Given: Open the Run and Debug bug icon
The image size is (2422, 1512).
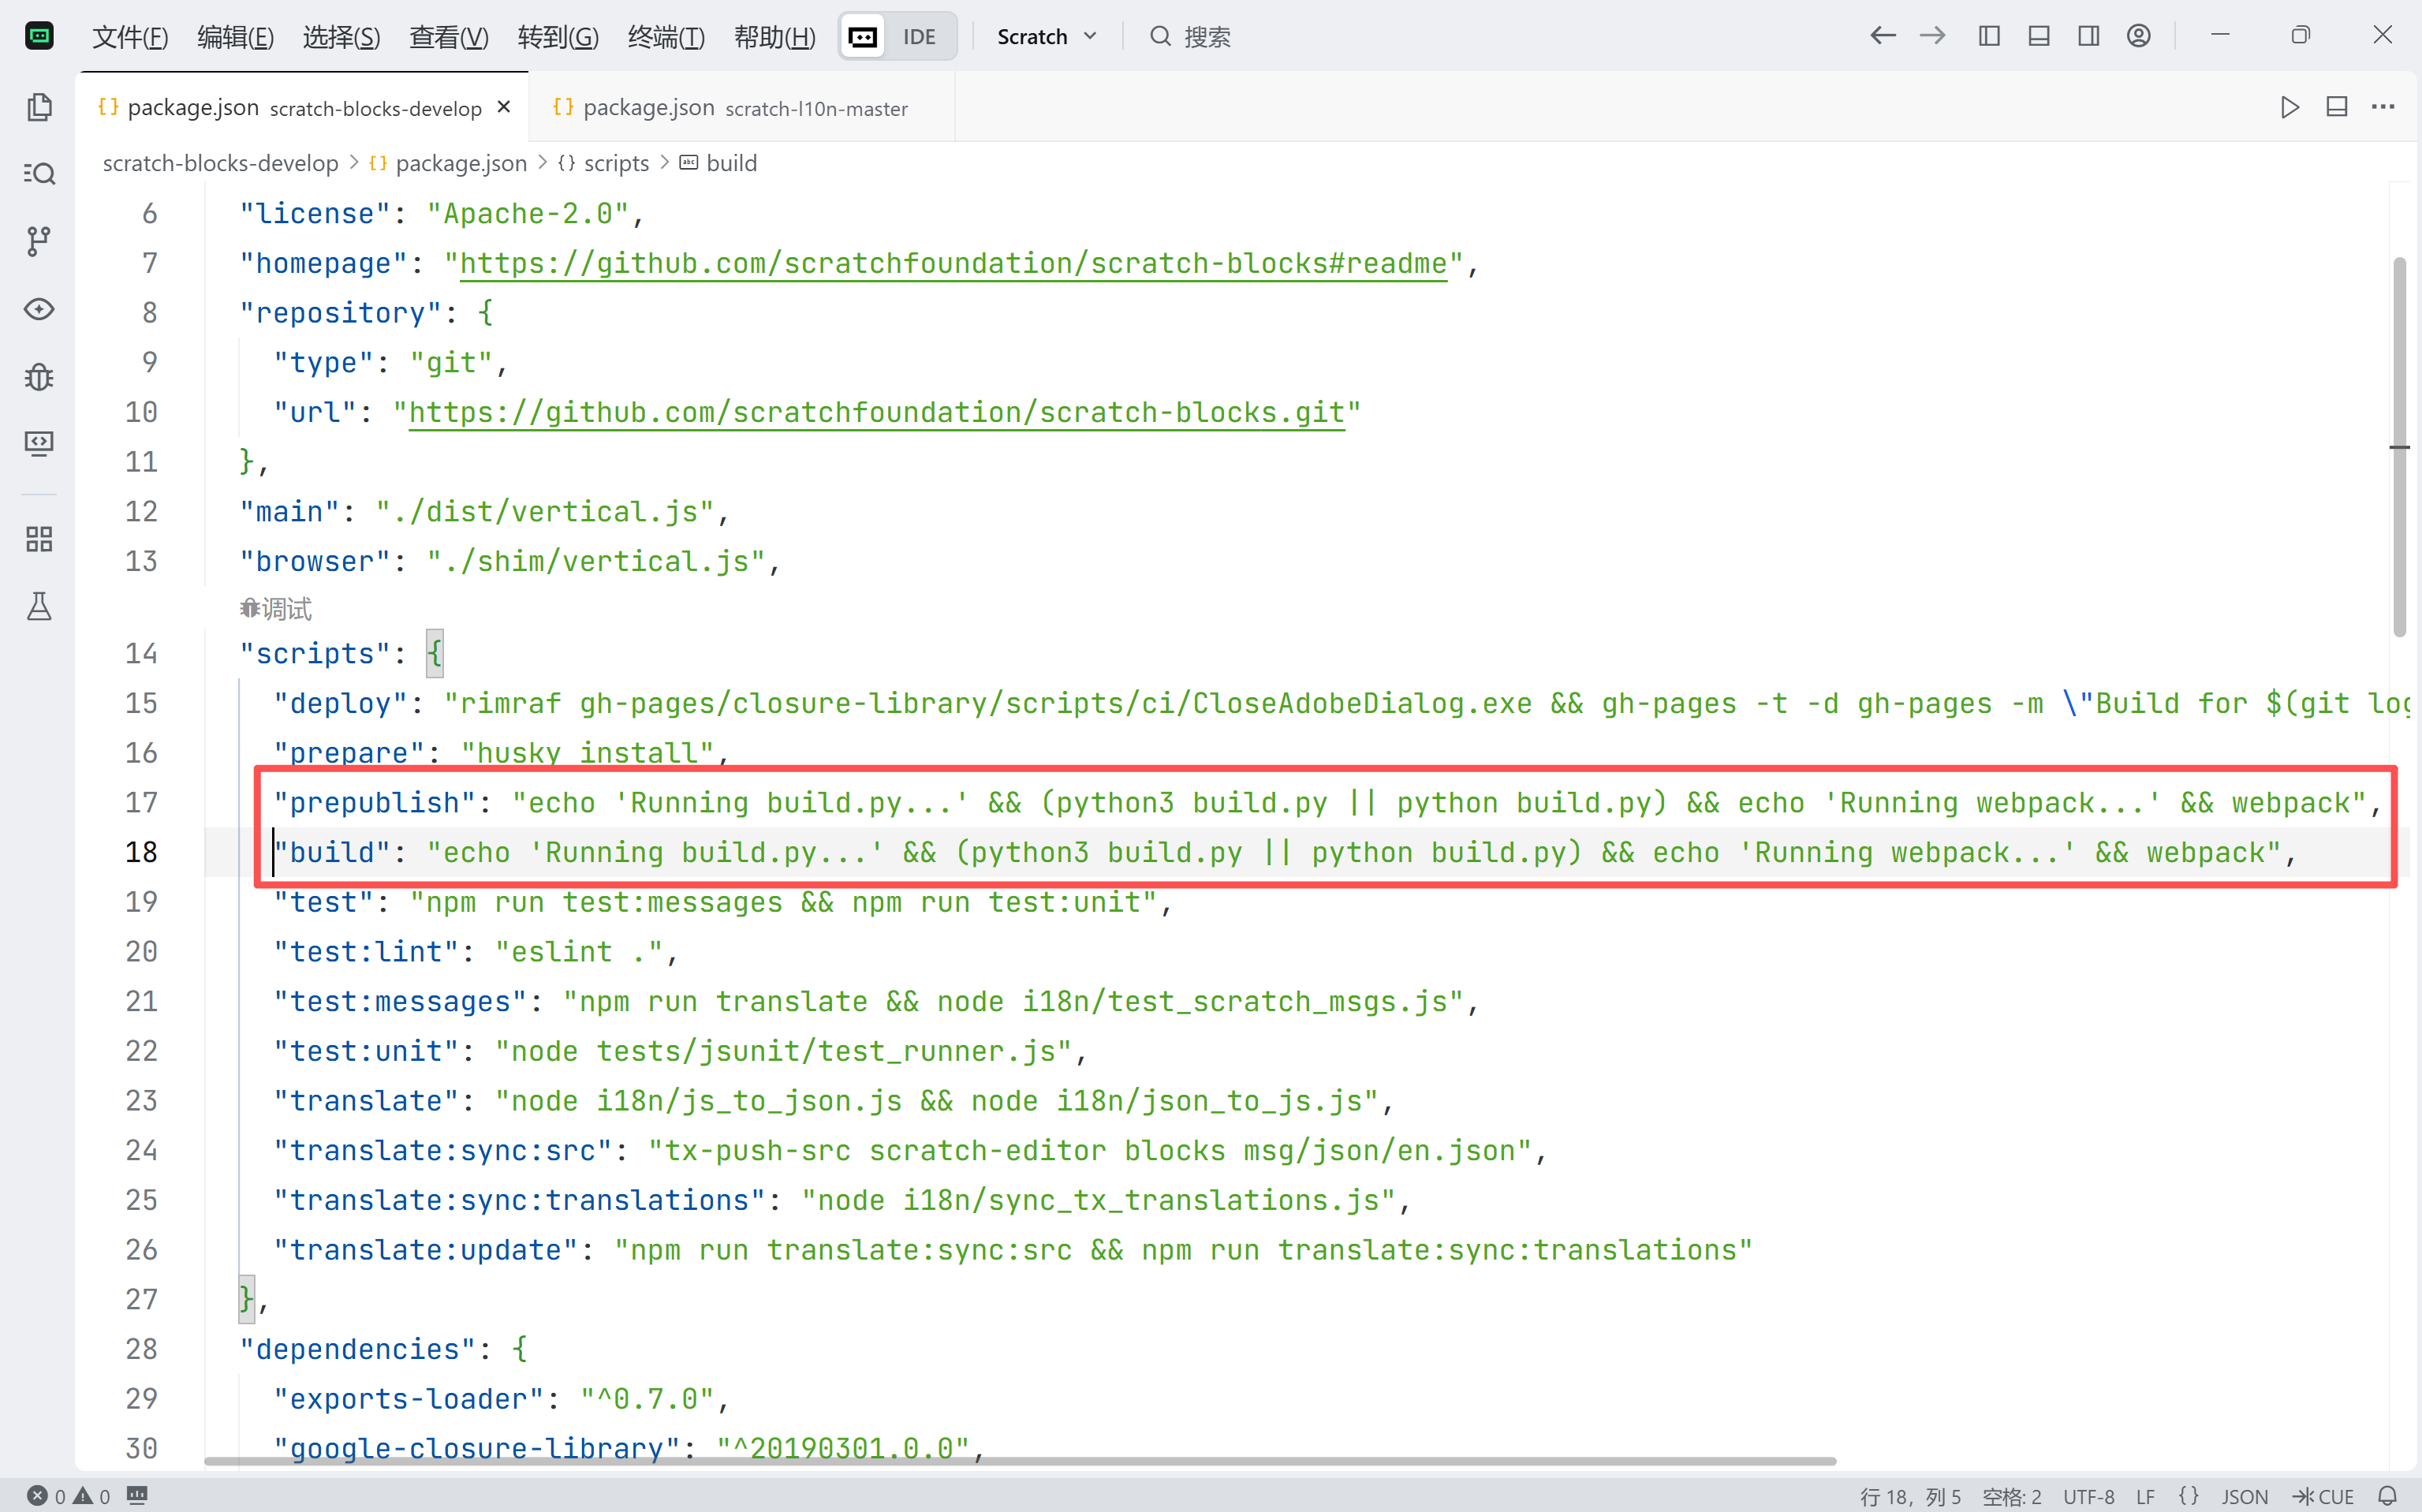Looking at the screenshot, I should pyautogui.click(x=39, y=377).
